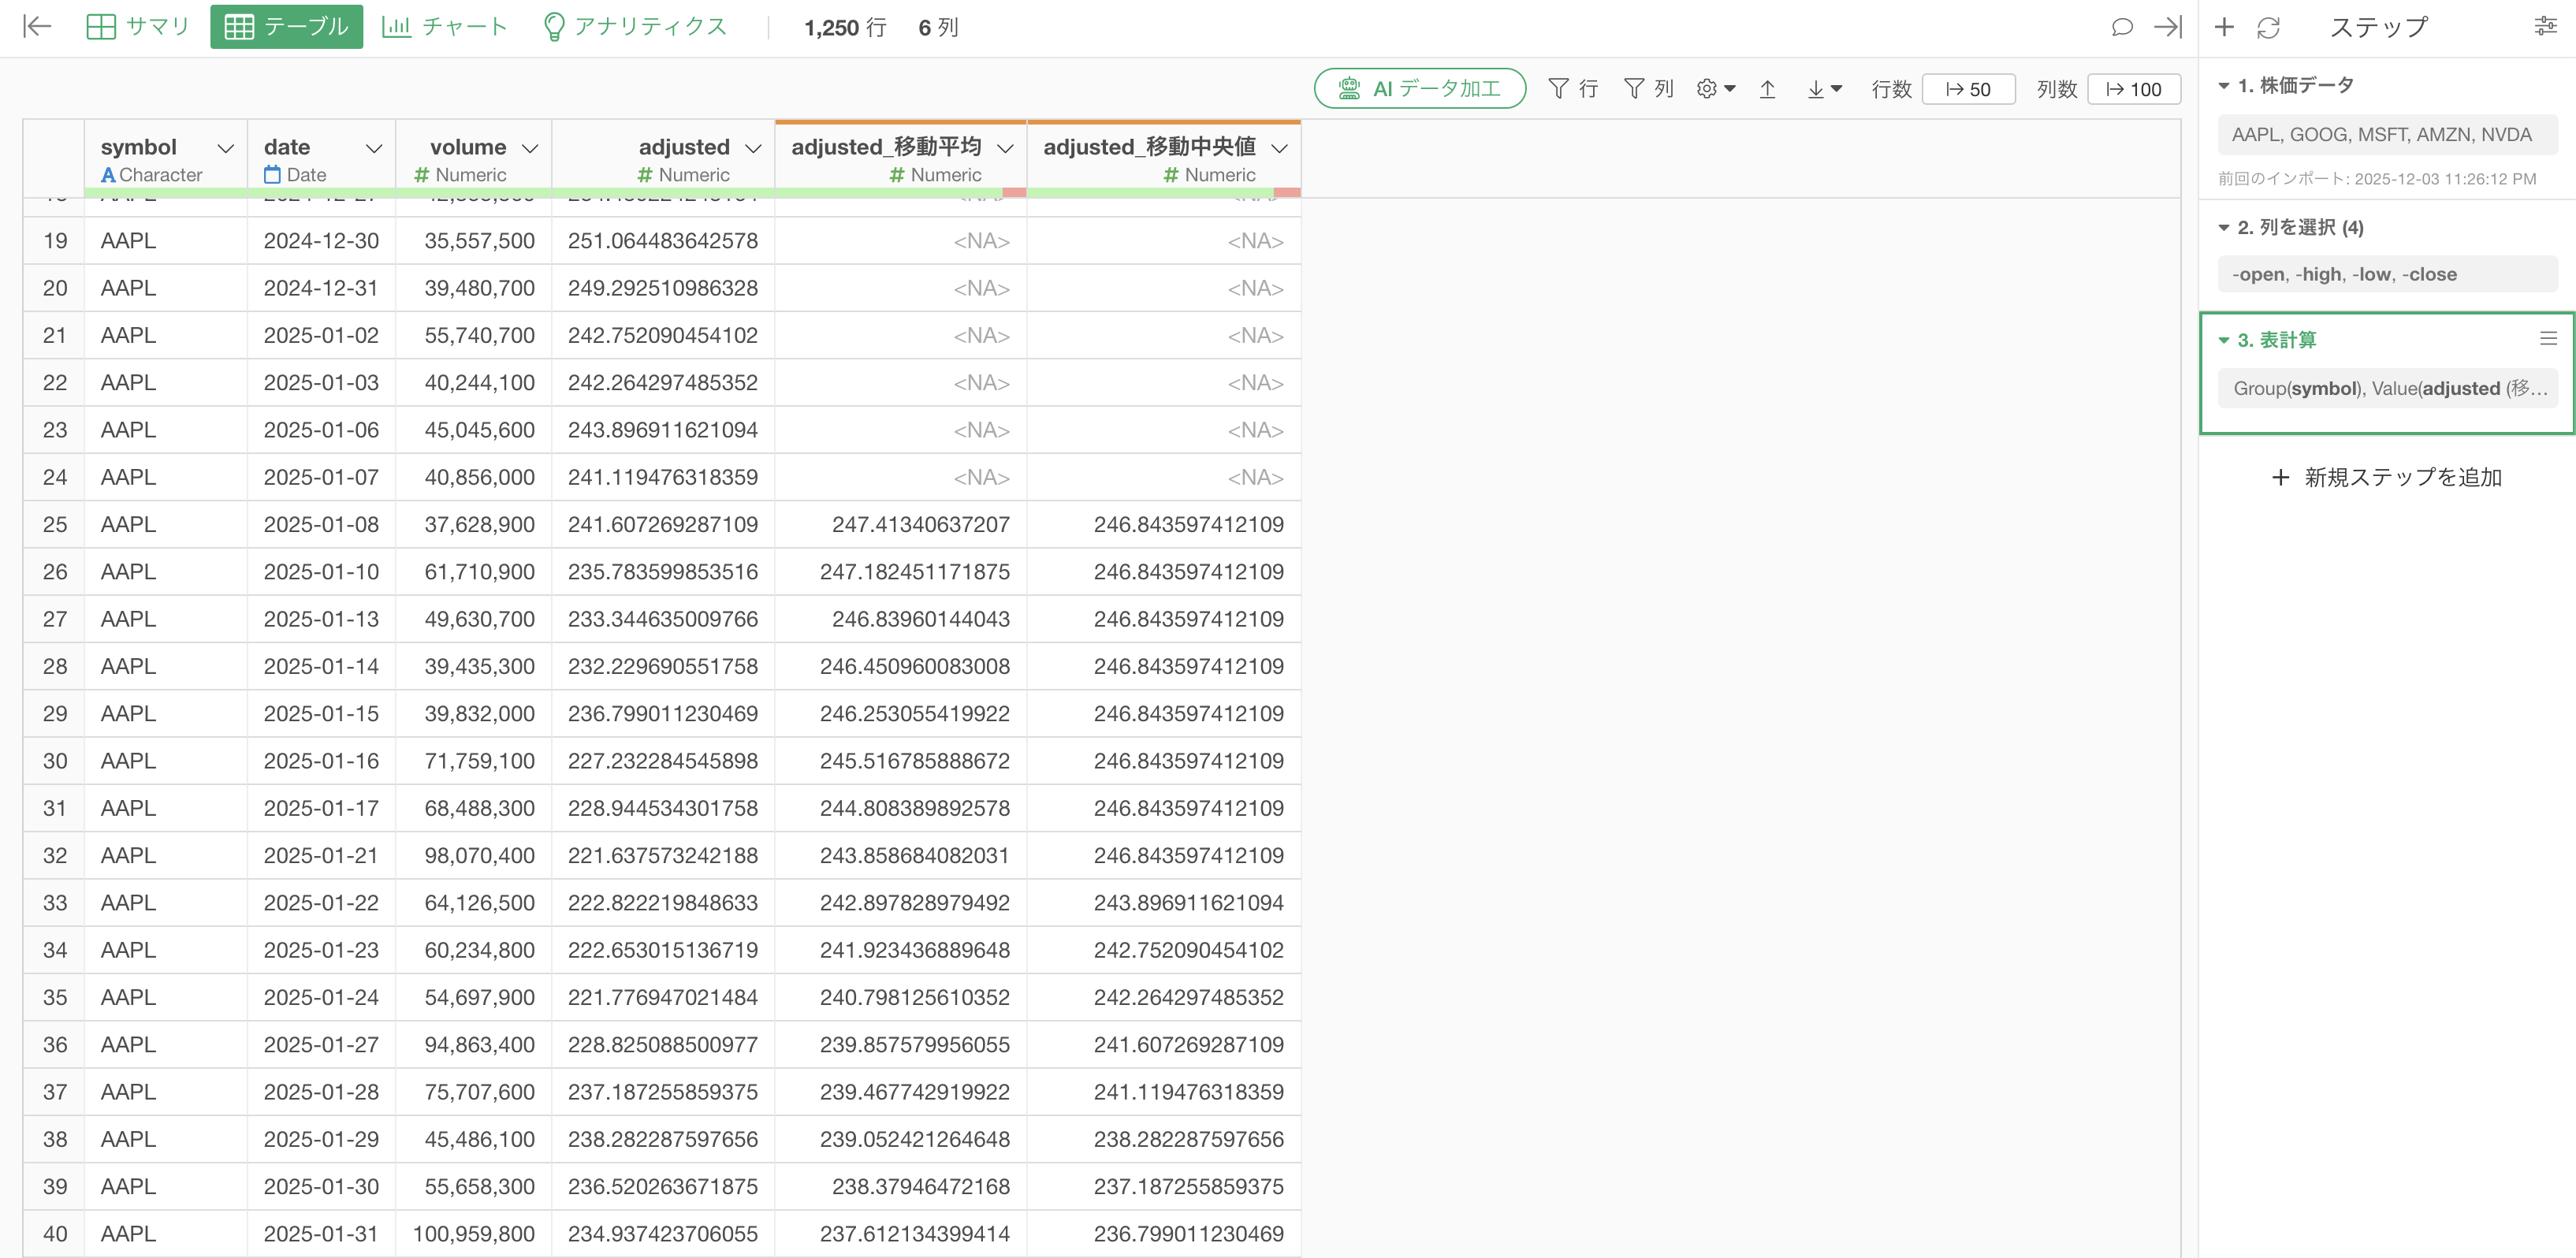Image resolution: width=2576 pixels, height=1258 pixels.
Task: Open the comment bubble icon
Action: (2121, 27)
